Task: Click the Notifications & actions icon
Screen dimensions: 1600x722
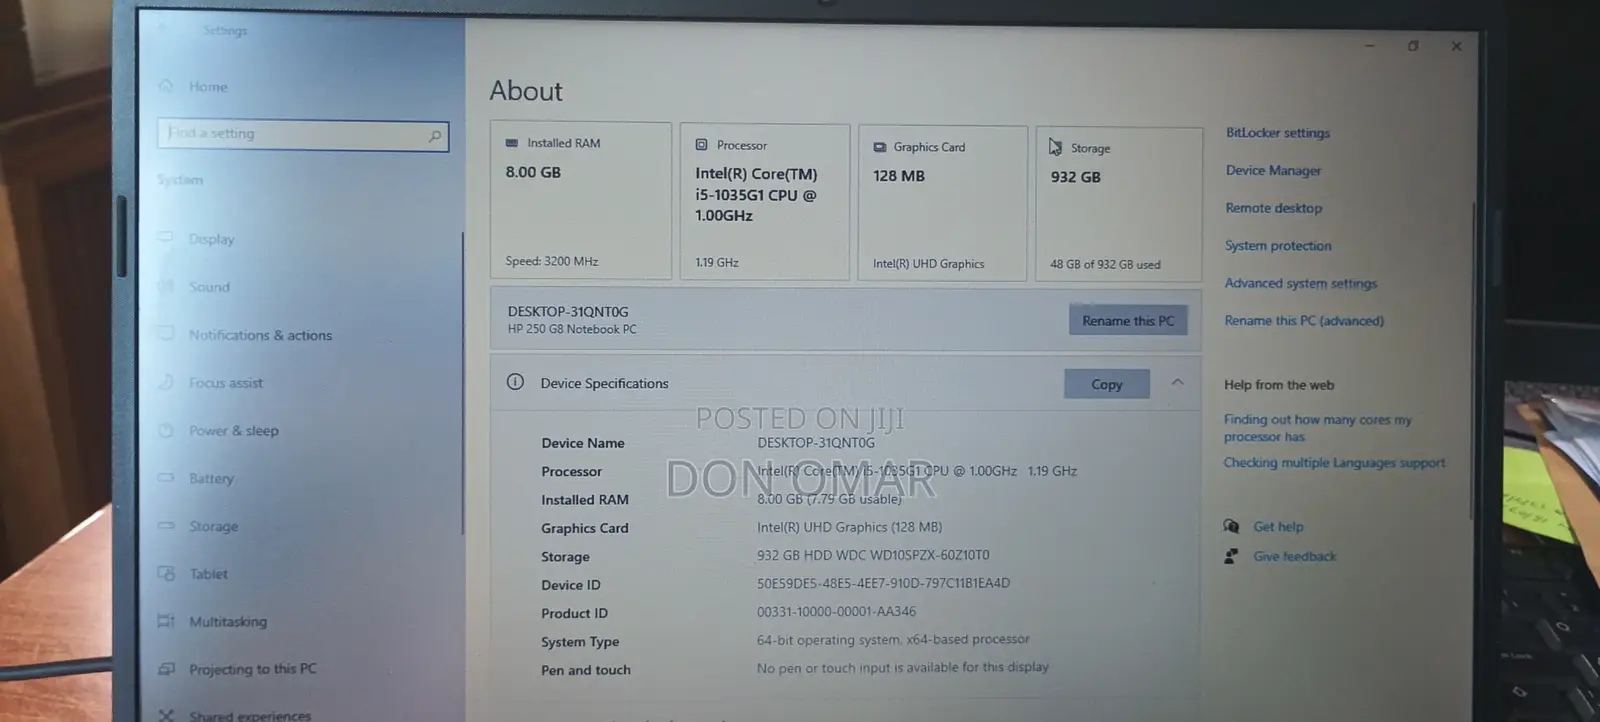Action: coord(166,334)
